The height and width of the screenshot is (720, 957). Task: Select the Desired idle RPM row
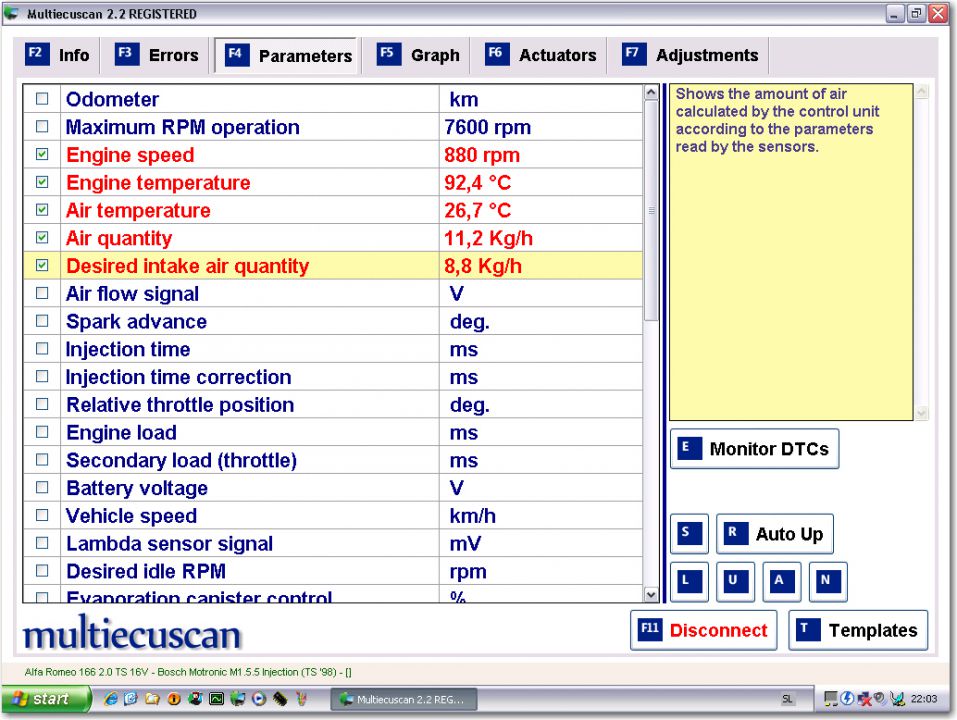pos(333,571)
